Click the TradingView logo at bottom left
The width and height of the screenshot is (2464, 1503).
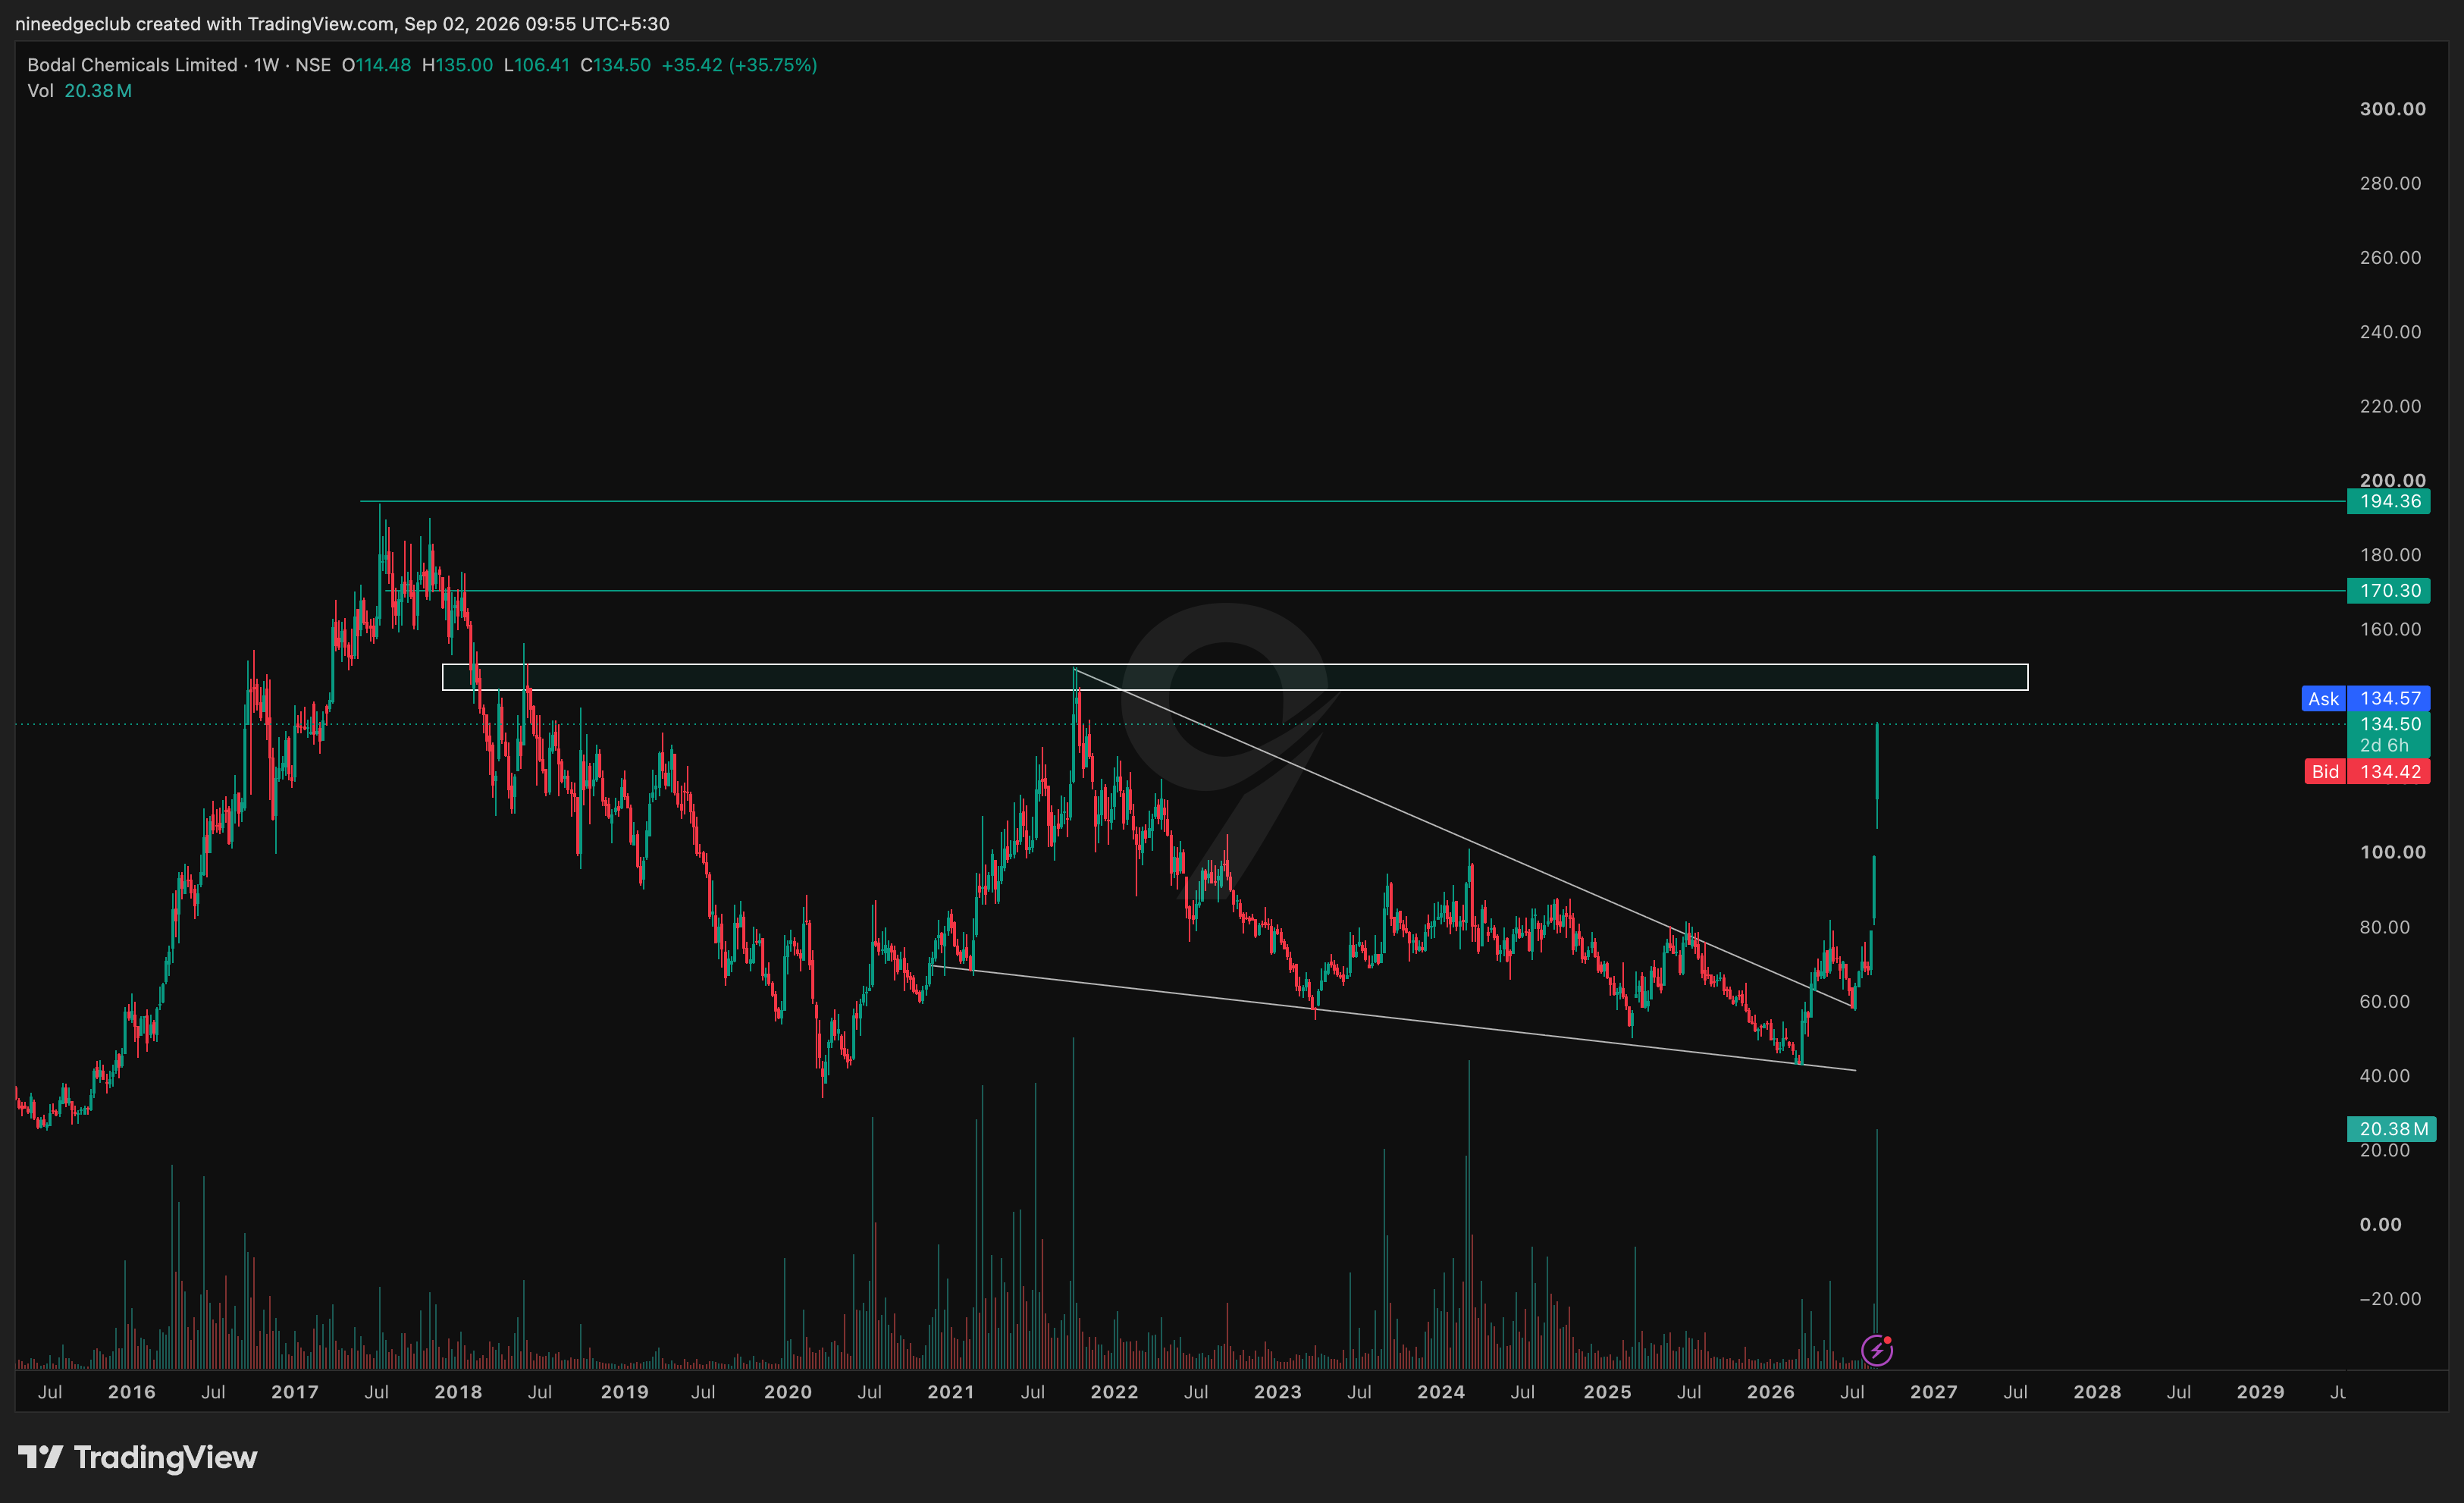pos(138,1457)
